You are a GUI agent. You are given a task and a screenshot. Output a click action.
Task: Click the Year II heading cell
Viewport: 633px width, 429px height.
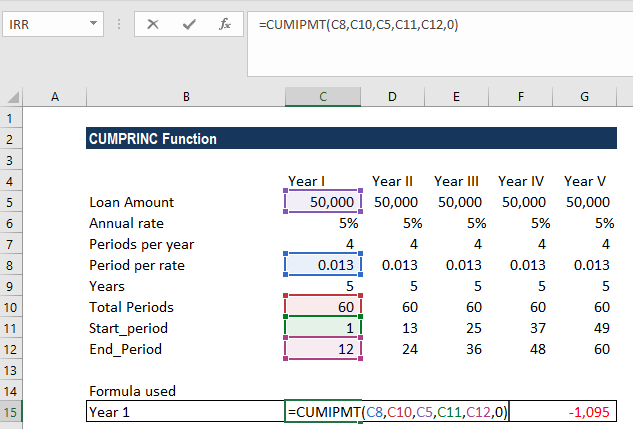pos(392,181)
